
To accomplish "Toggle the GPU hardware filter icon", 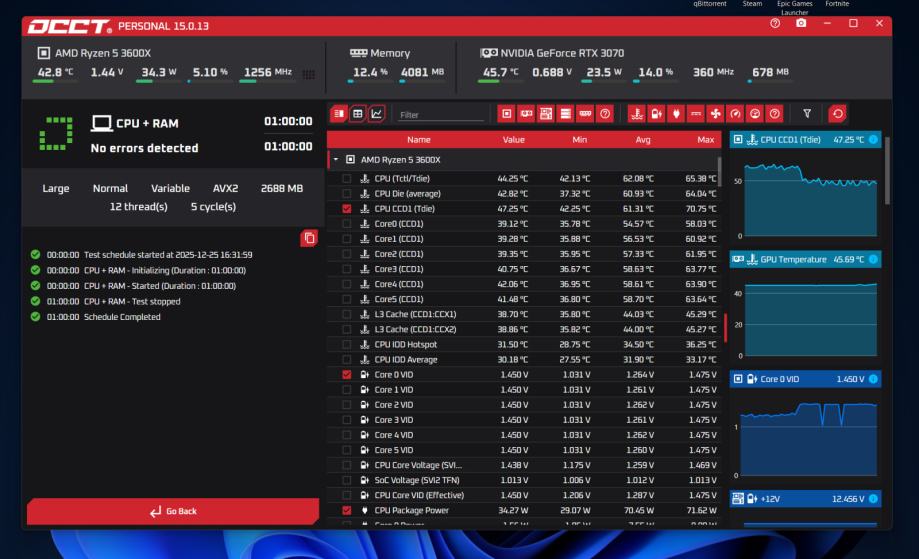I will [526, 114].
